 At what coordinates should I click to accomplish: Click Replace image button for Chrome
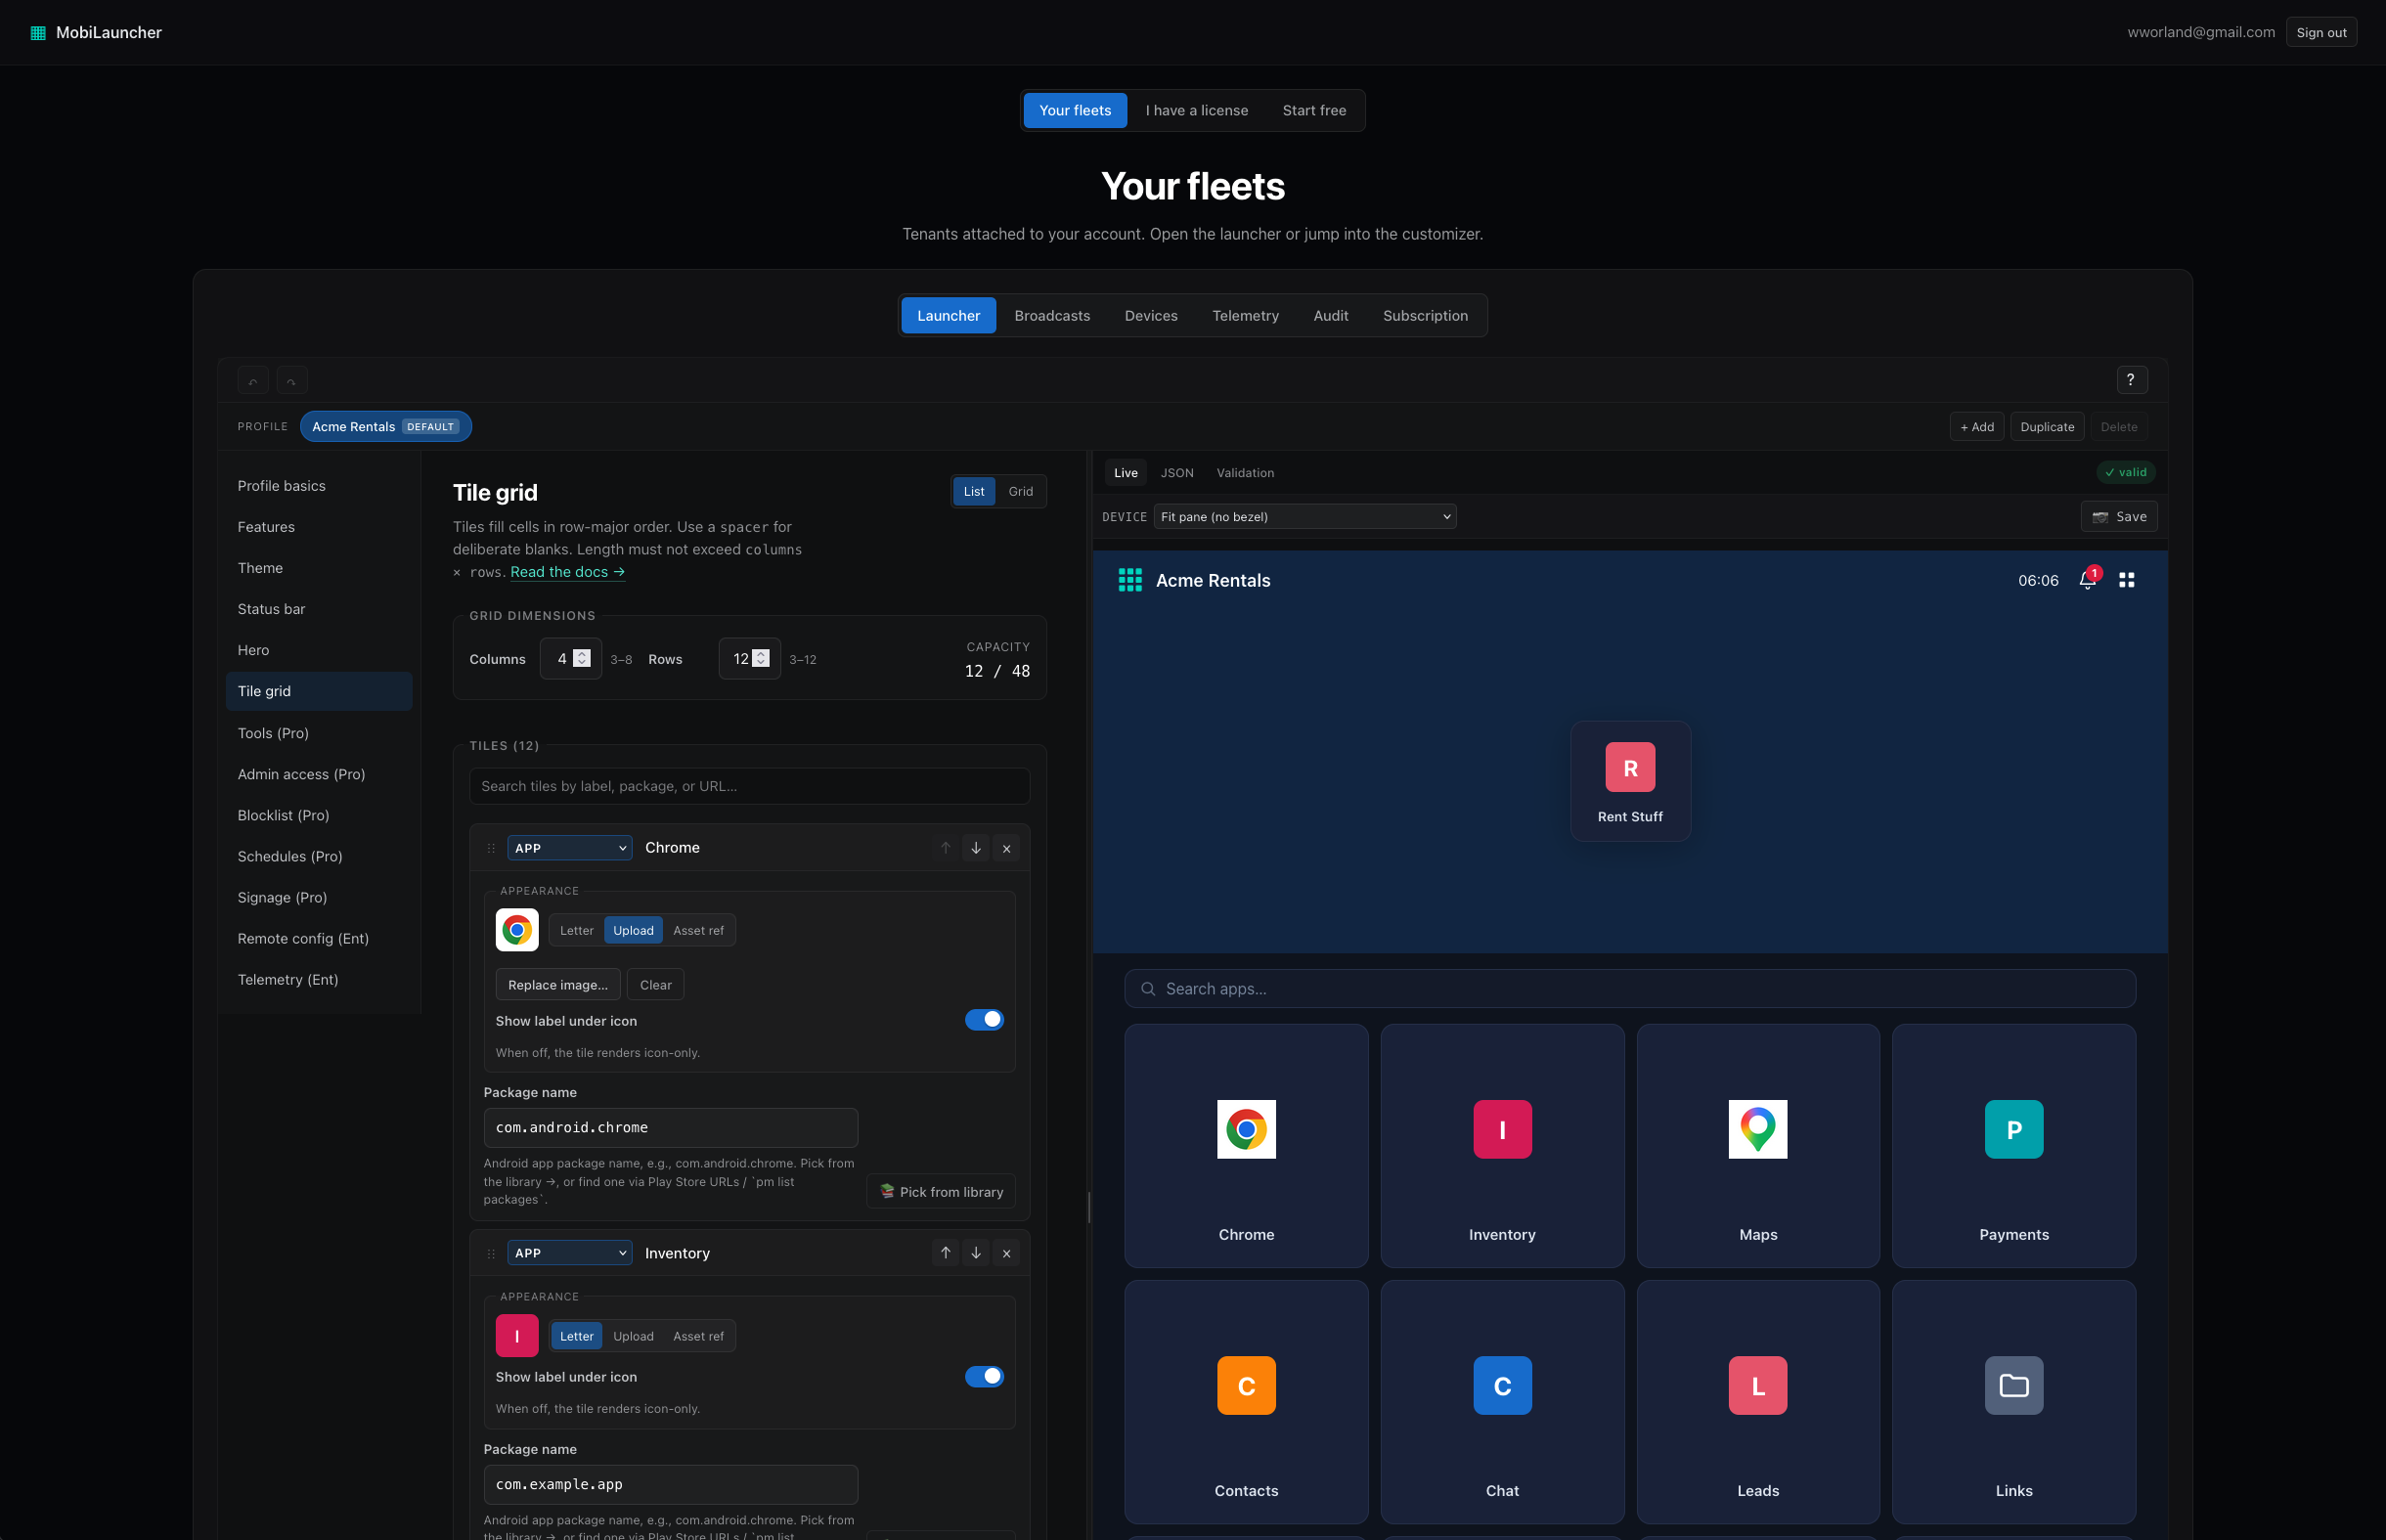pos(557,985)
